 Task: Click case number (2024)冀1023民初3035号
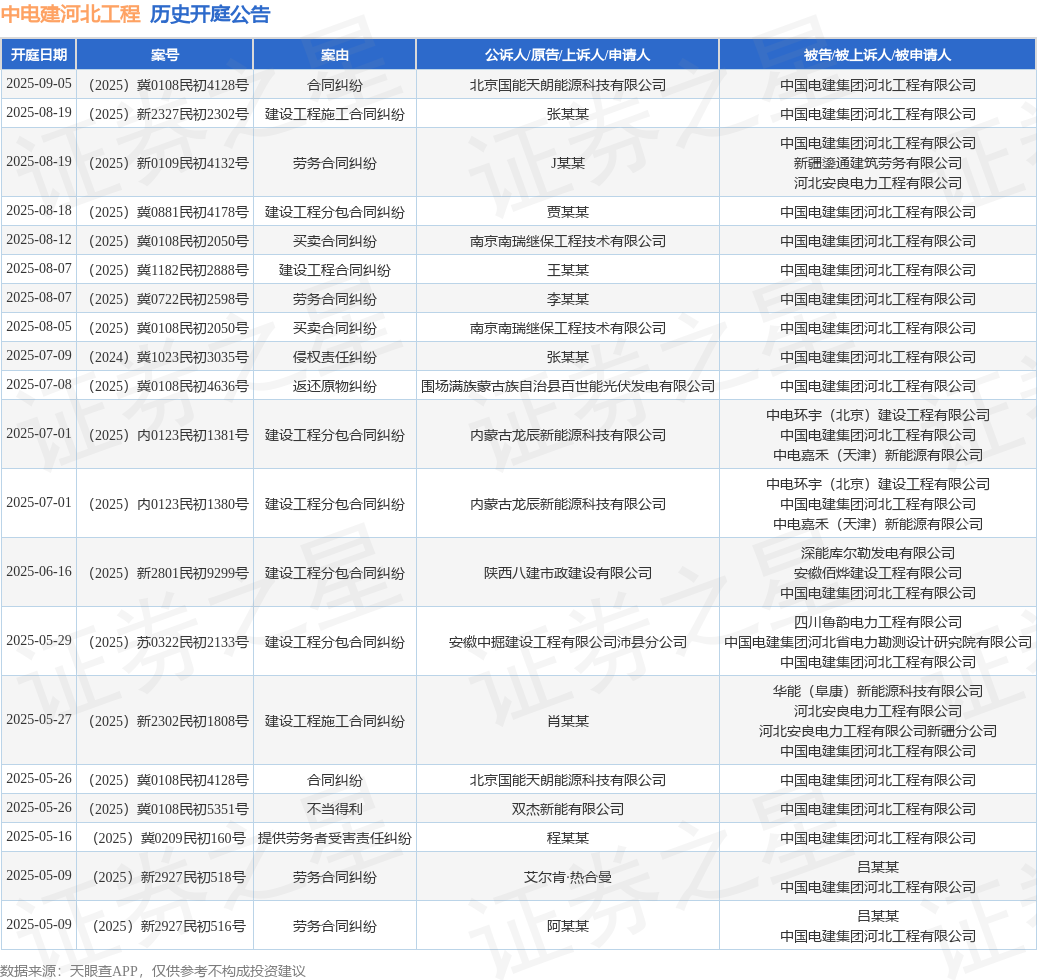tap(169, 358)
